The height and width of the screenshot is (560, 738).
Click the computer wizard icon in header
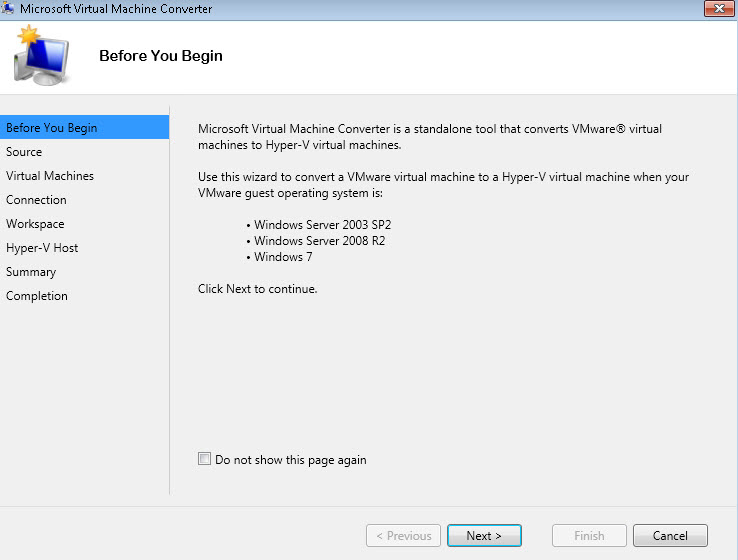[x=41, y=56]
